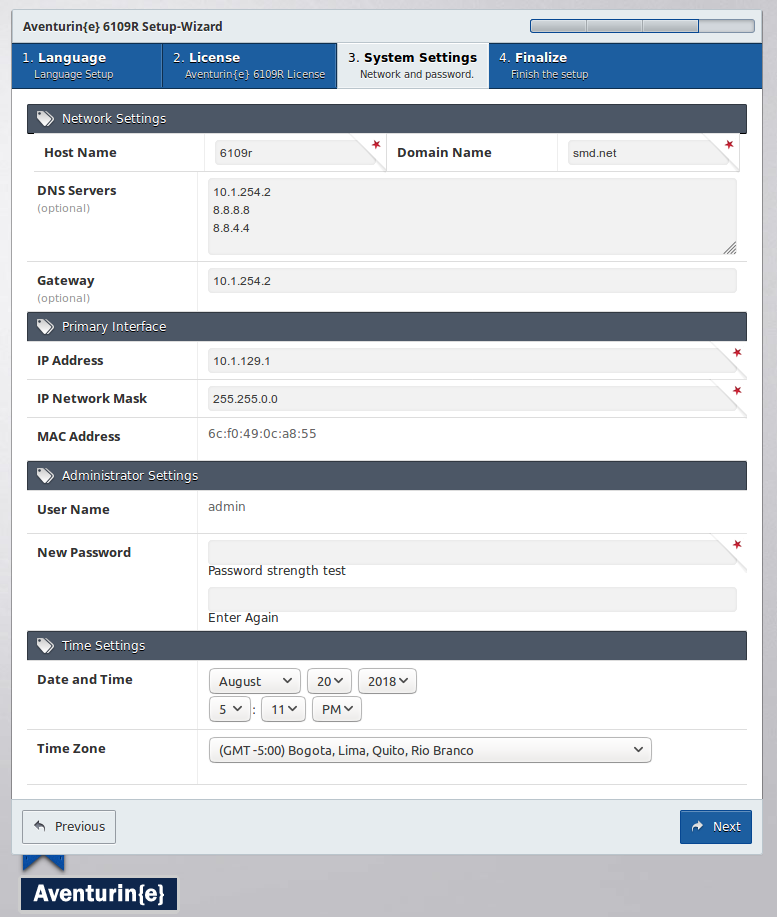Click in the Gateway field

[x=472, y=281]
